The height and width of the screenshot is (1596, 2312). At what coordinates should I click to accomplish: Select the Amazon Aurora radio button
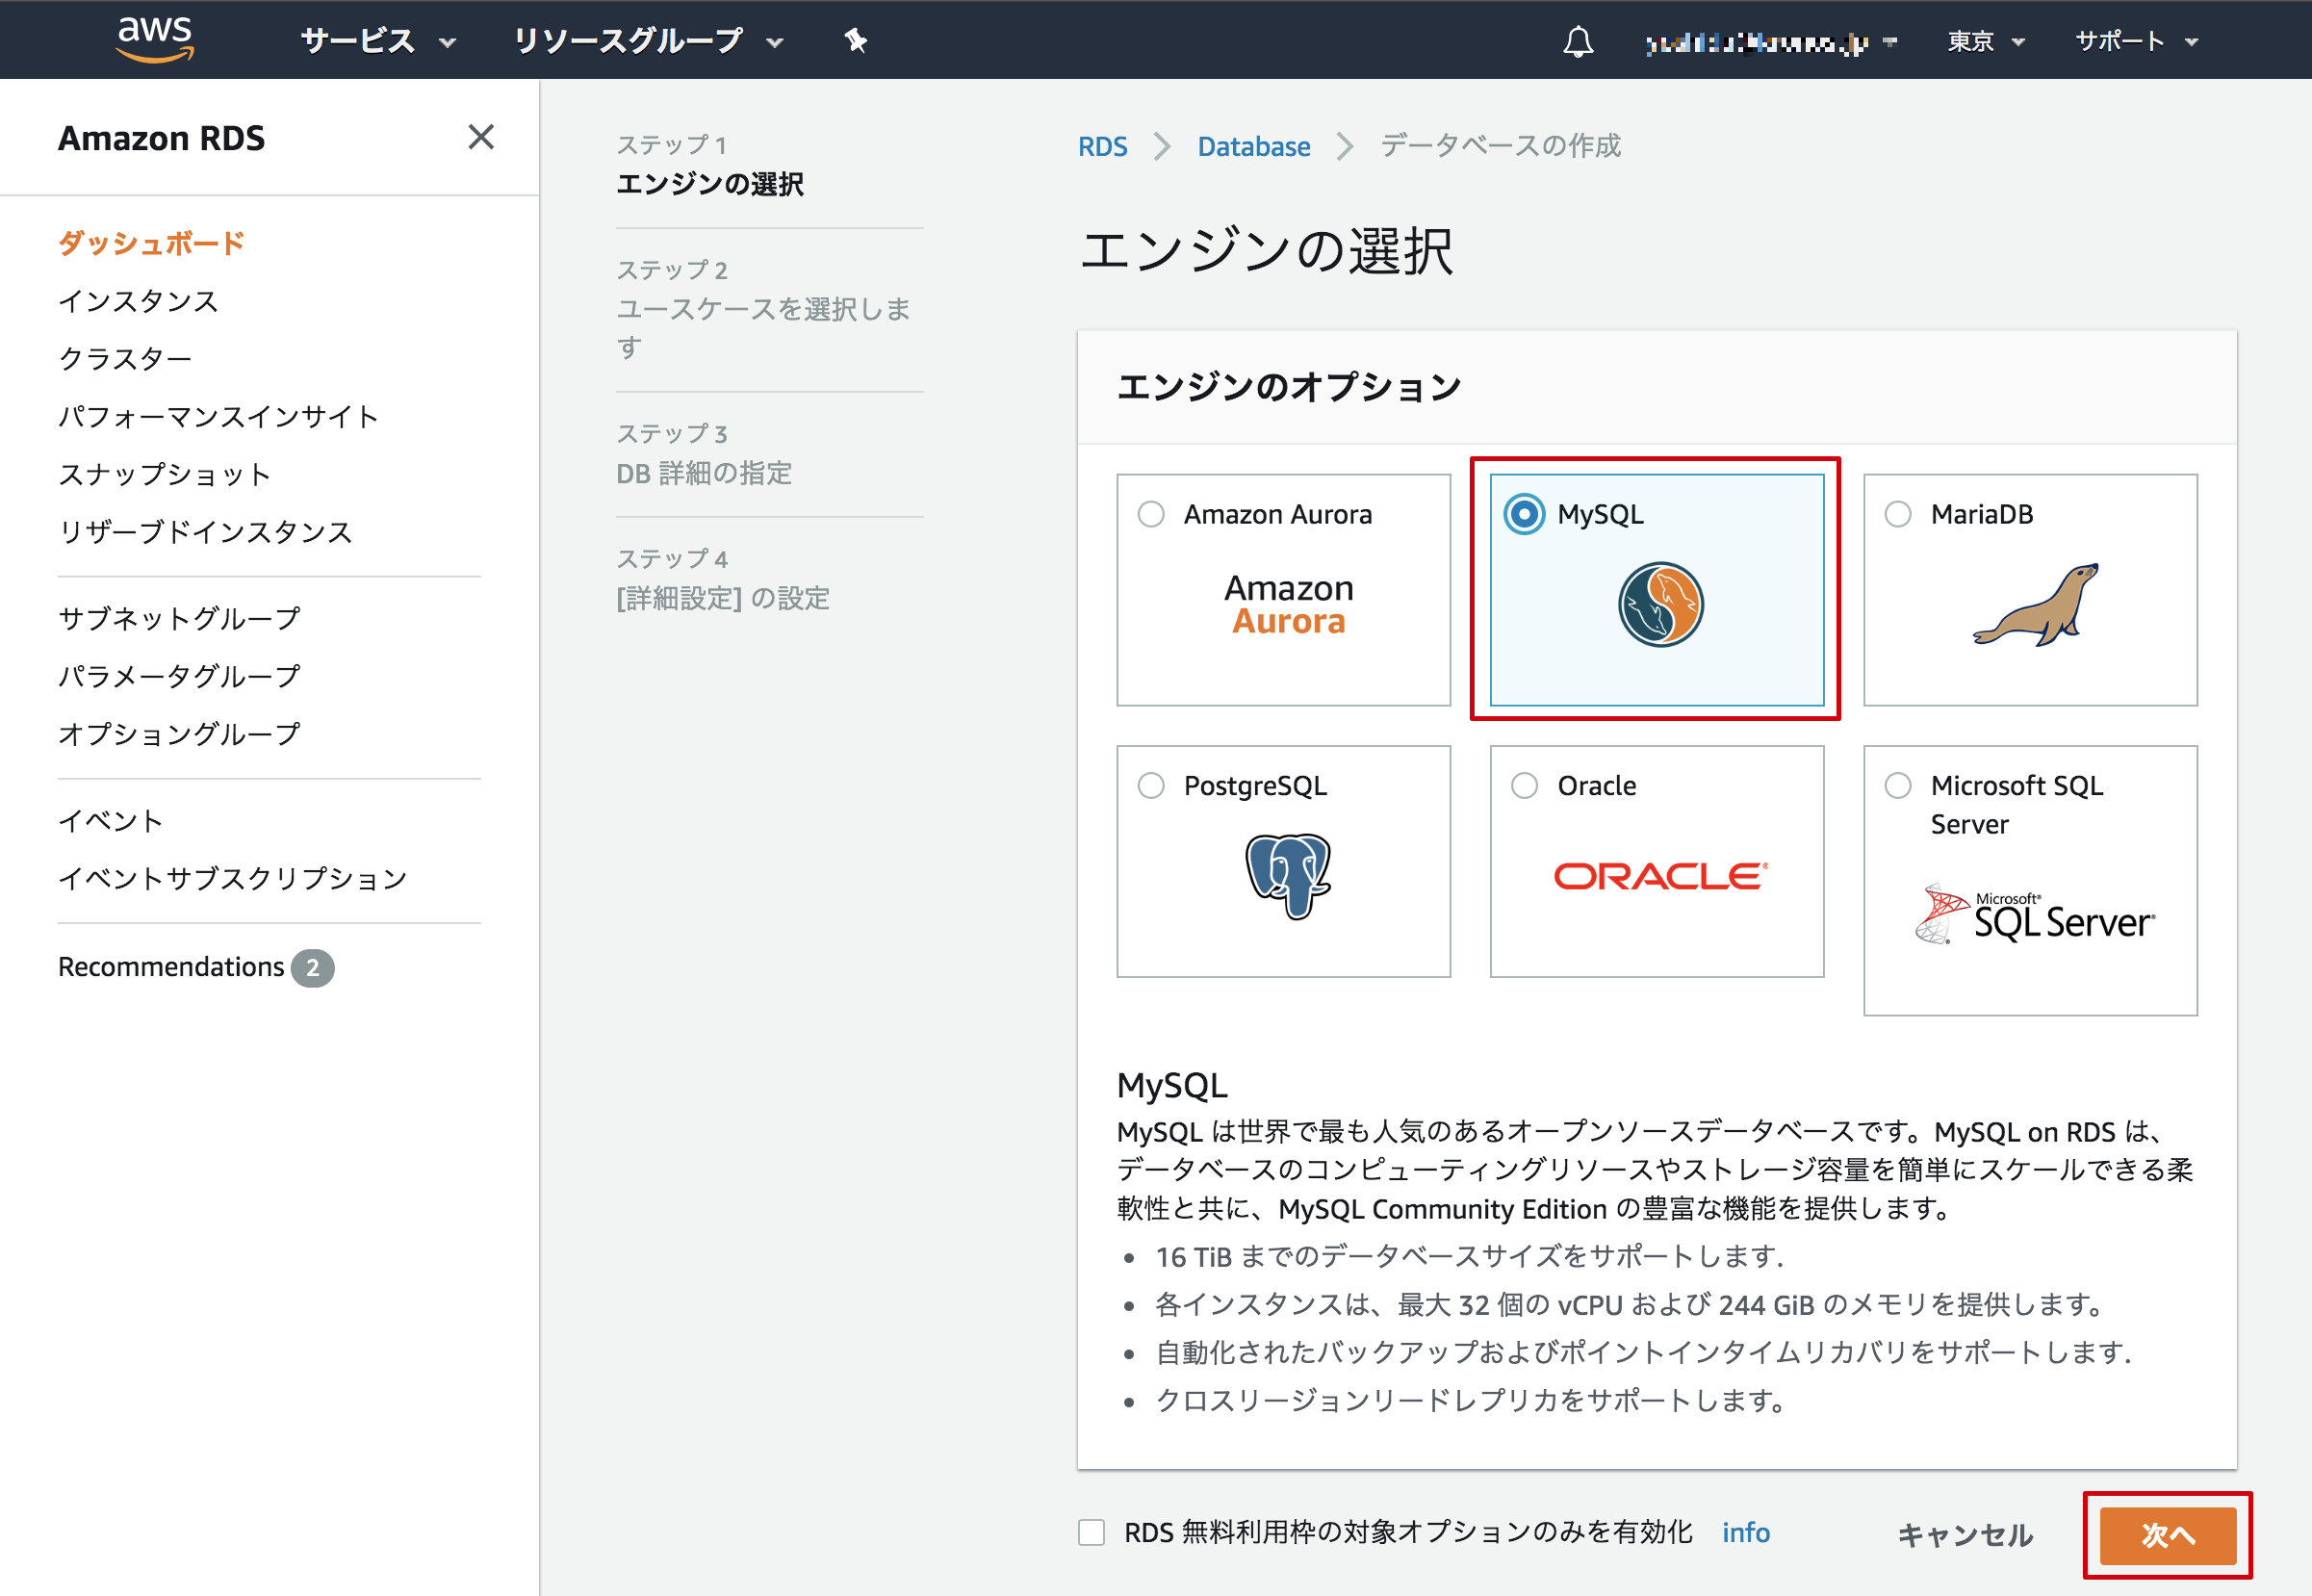[x=1151, y=514]
